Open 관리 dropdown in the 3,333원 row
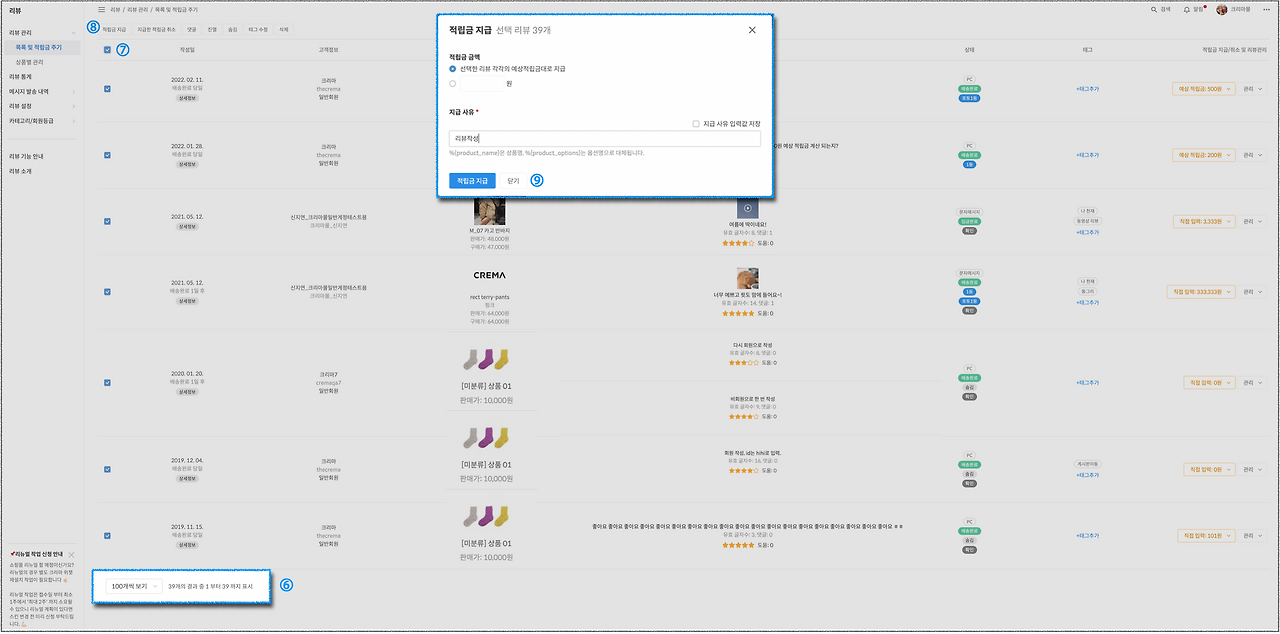This screenshot has width=1280, height=634. click(1253, 221)
